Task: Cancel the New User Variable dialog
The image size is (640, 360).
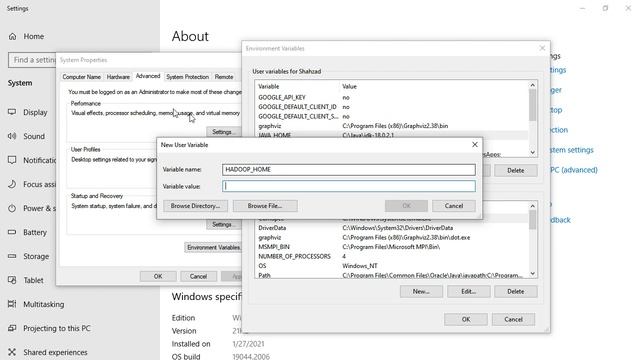Action: 453,206
